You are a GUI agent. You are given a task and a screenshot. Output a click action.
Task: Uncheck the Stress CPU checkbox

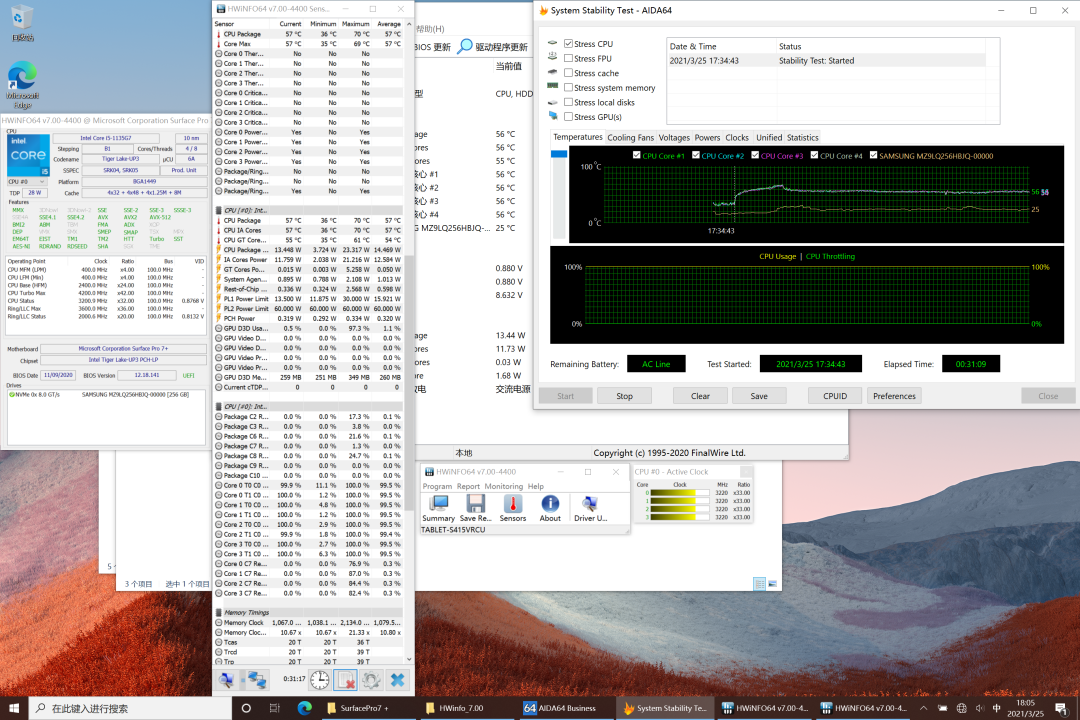click(x=569, y=44)
